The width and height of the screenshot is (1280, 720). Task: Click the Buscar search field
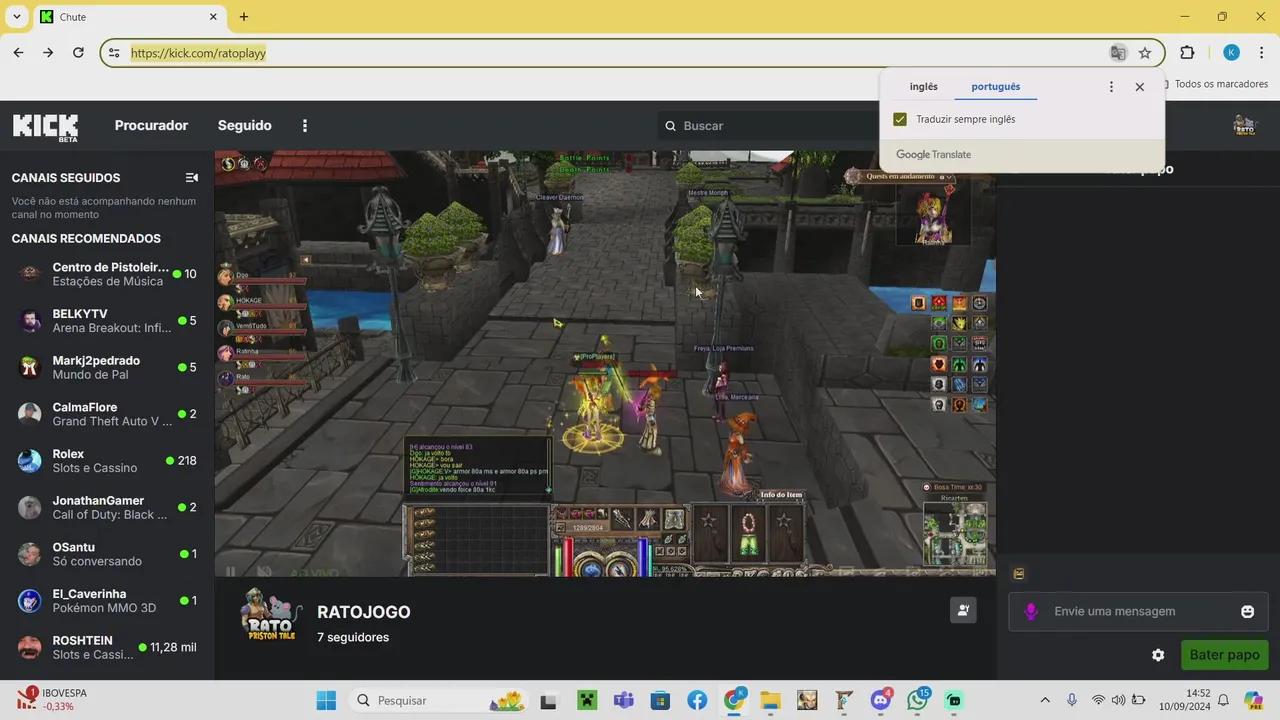tap(770, 126)
